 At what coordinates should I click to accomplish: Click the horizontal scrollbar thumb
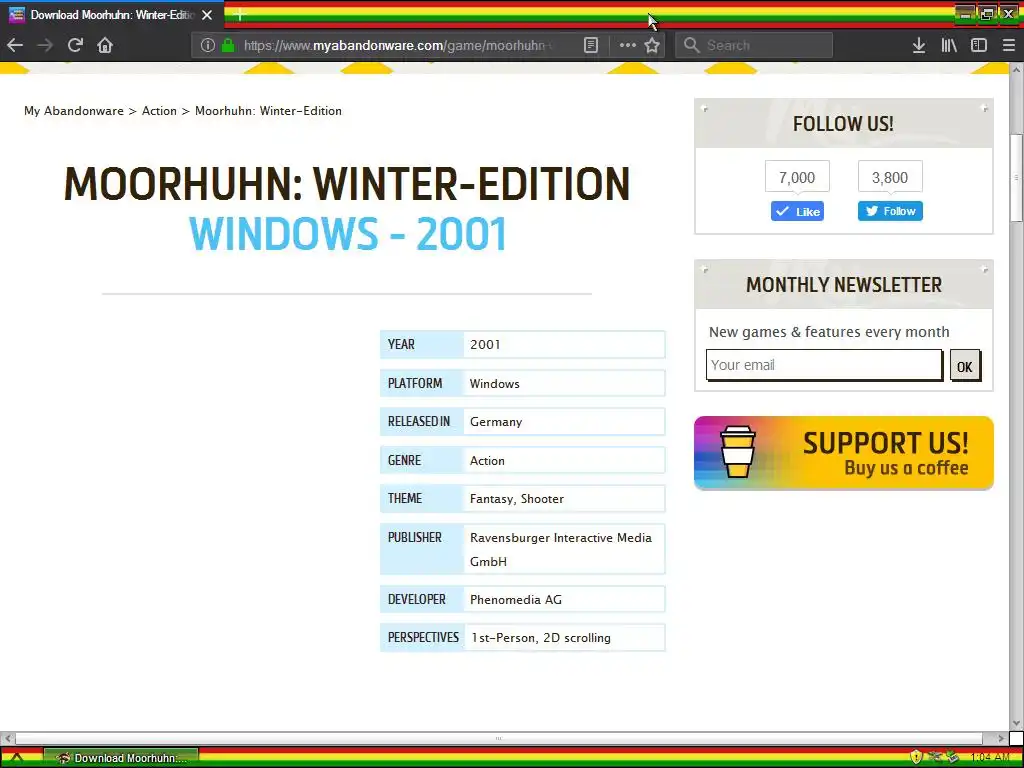[499, 739]
